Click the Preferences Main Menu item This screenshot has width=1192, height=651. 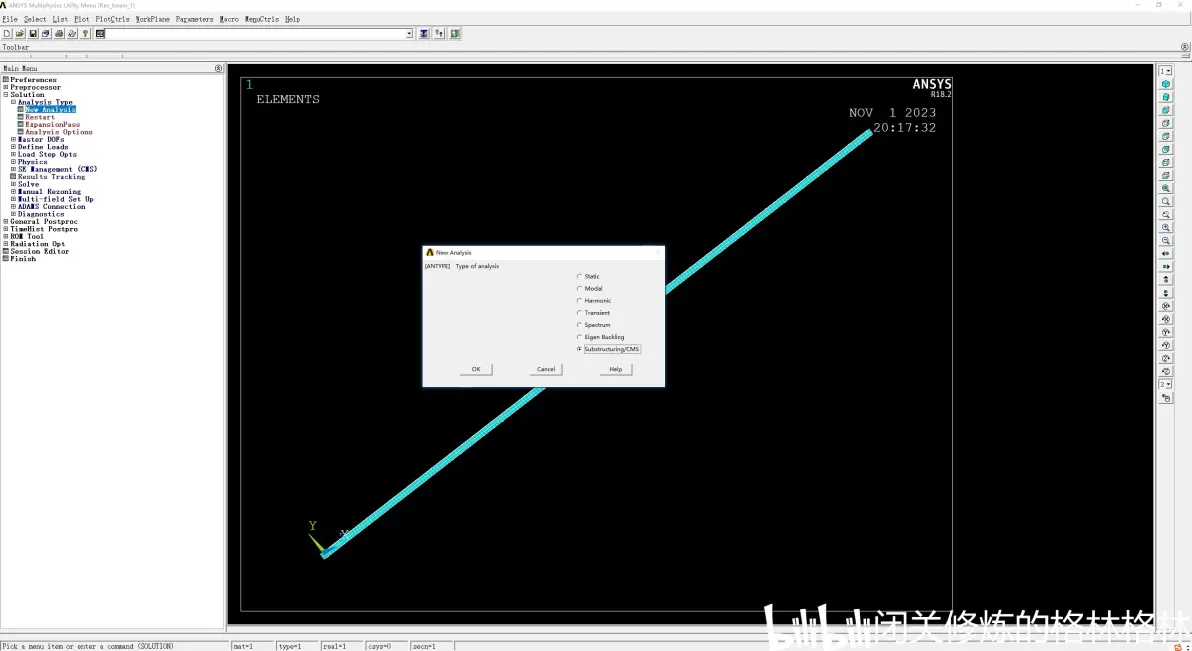click(x=33, y=80)
